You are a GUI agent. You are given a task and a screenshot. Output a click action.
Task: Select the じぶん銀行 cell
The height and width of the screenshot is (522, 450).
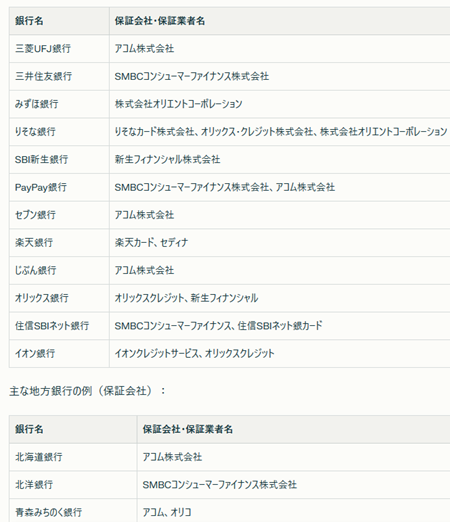click(x=59, y=270)
